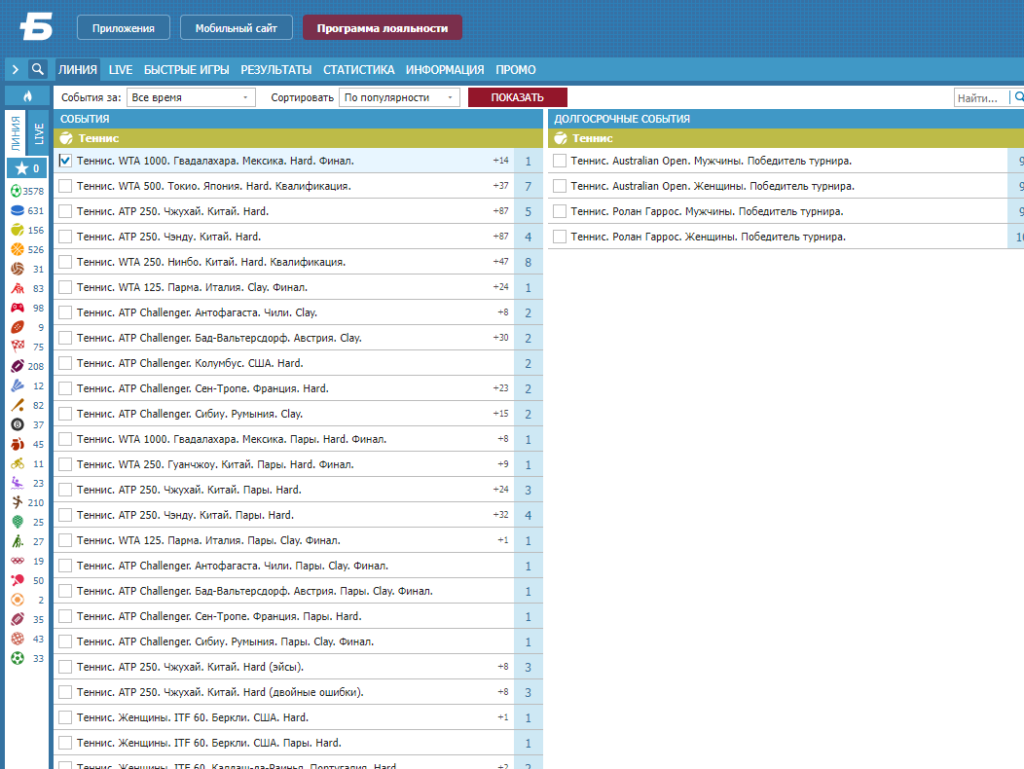Viewport: 1024px width, 769px height.
Task: Open the 'По популярности' sort dropdown
Action: pos(399,97)
